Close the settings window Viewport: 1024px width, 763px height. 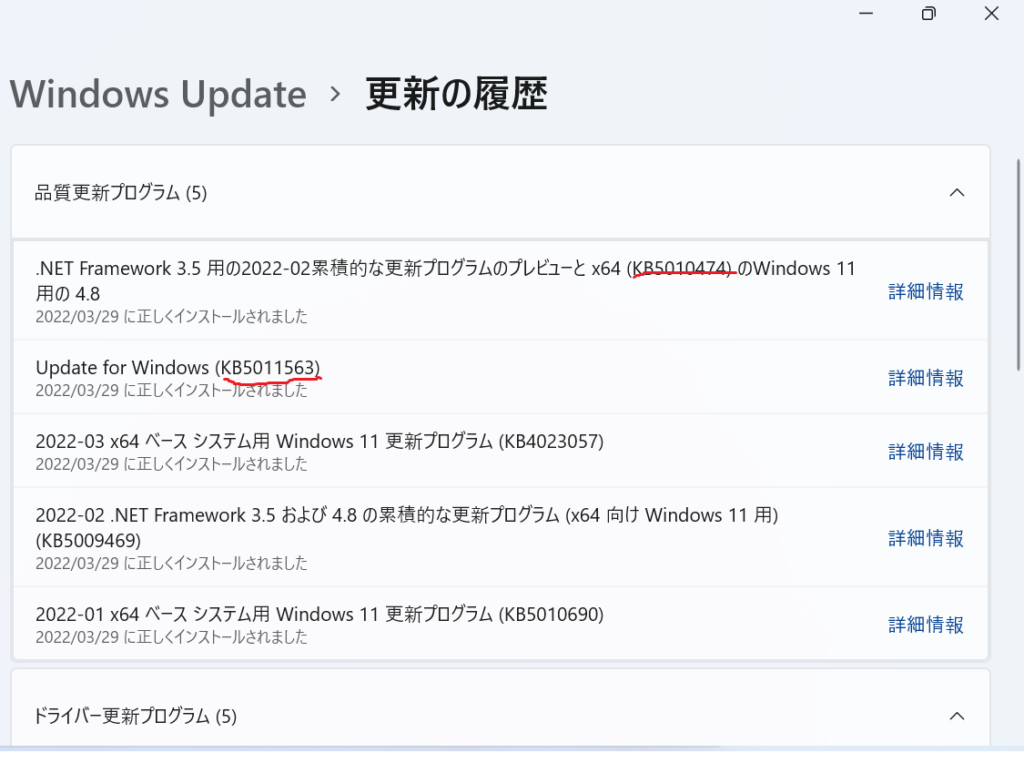(x=991, y=13)
